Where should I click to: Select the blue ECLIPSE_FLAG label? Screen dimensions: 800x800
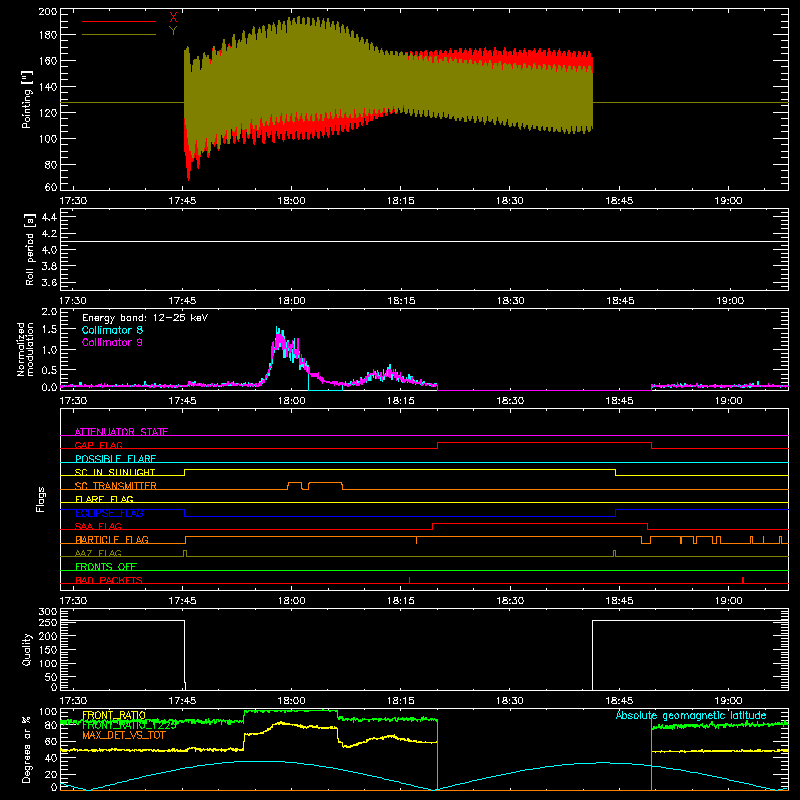[109, 513]
